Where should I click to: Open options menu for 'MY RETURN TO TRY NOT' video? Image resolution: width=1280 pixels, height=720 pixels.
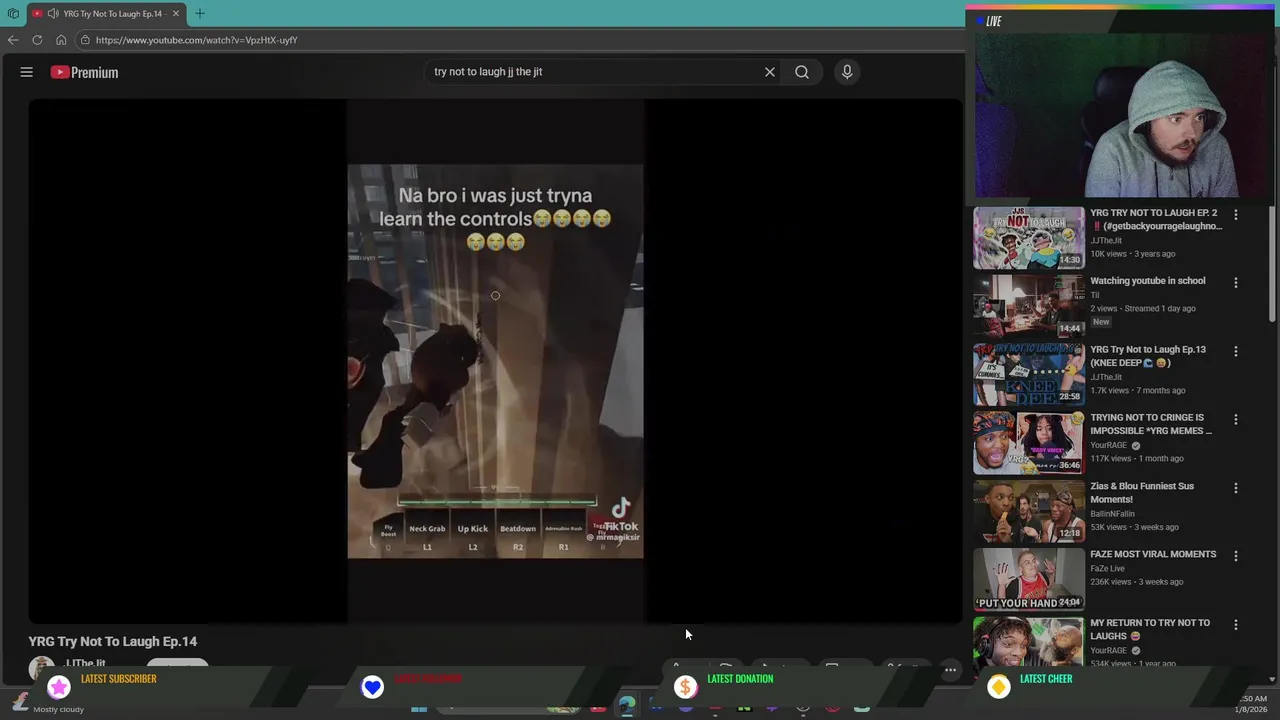tap(1236, 625)
